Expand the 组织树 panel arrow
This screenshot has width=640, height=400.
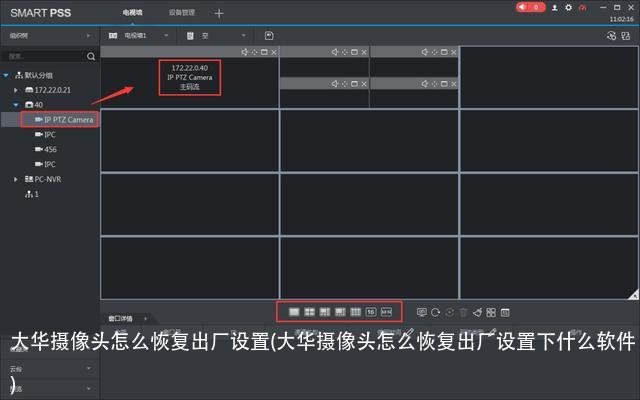coord(88,36)
